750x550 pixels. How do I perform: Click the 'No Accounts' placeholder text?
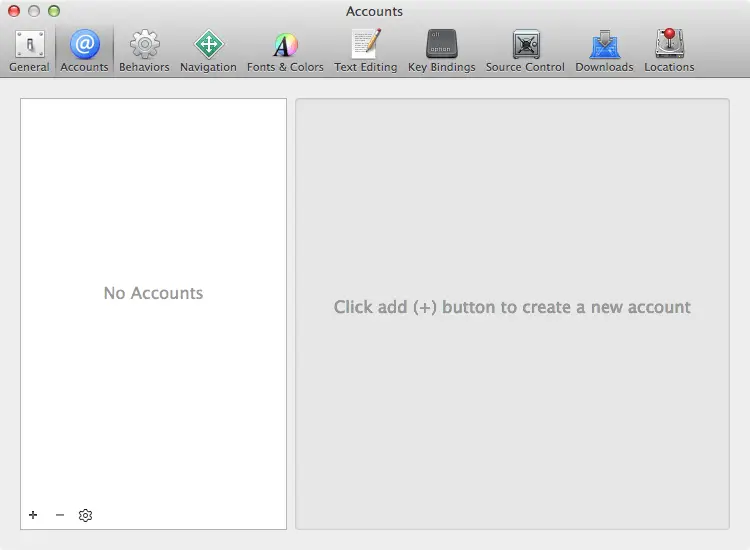[153, 293]
